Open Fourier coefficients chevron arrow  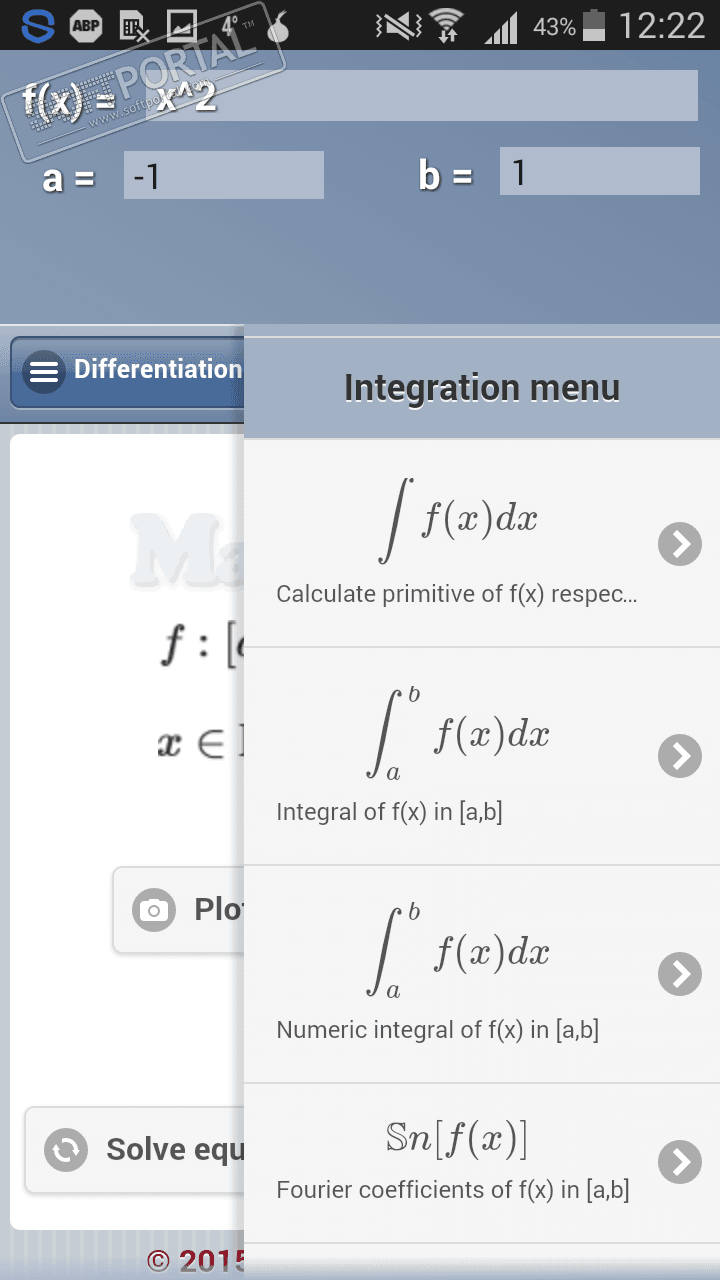(x=680, y=1162)
